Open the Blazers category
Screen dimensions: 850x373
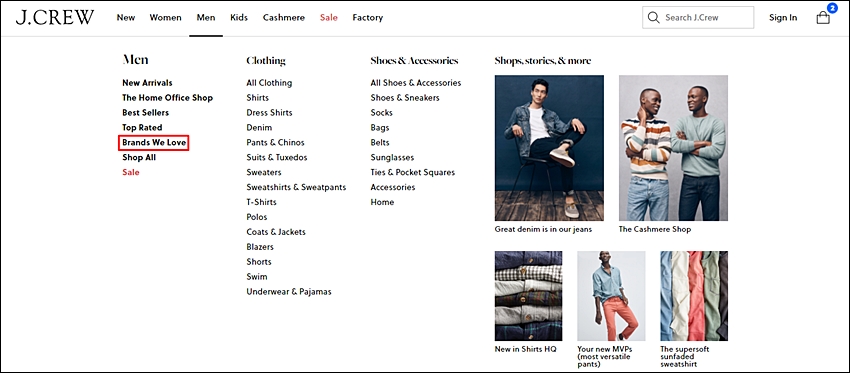[260, 247]
